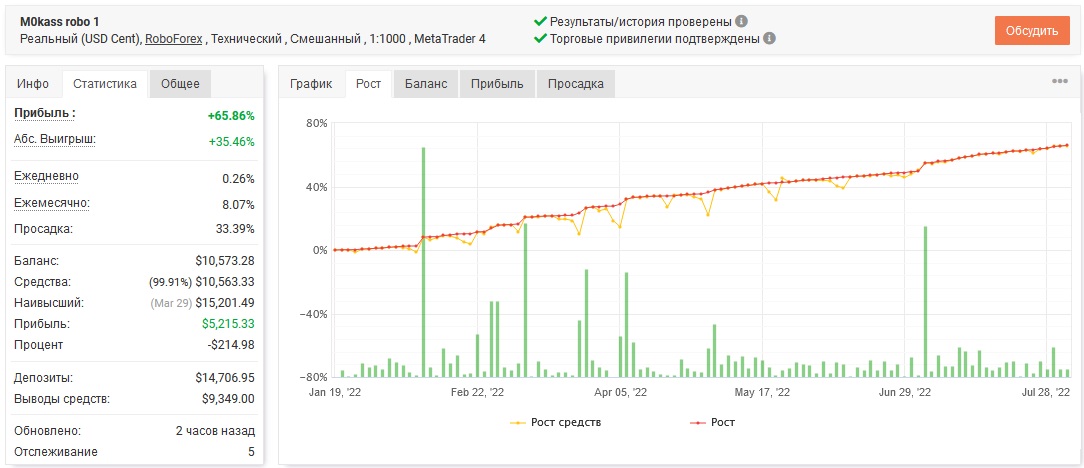
Task: Click the Jun 29, '22 axis label
Action: point(906,392)
